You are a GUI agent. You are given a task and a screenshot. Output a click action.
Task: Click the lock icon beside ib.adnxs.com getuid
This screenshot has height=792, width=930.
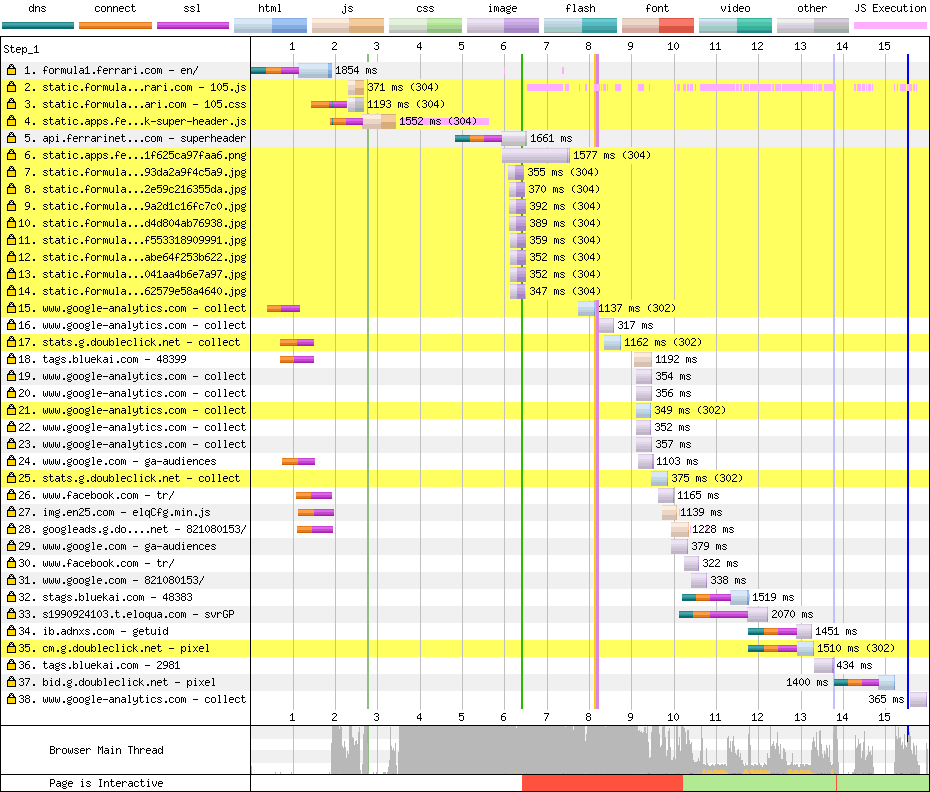tap(11, 631)
